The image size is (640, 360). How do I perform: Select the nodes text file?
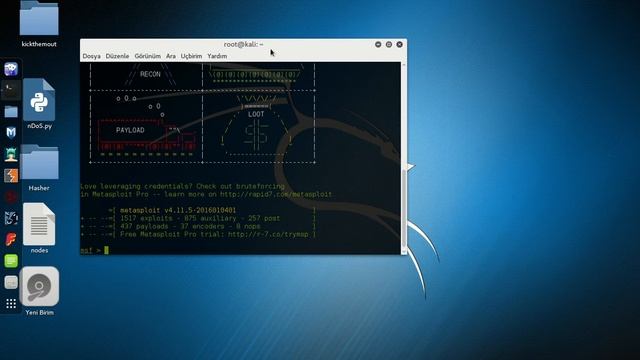click(x=39, y=229)
